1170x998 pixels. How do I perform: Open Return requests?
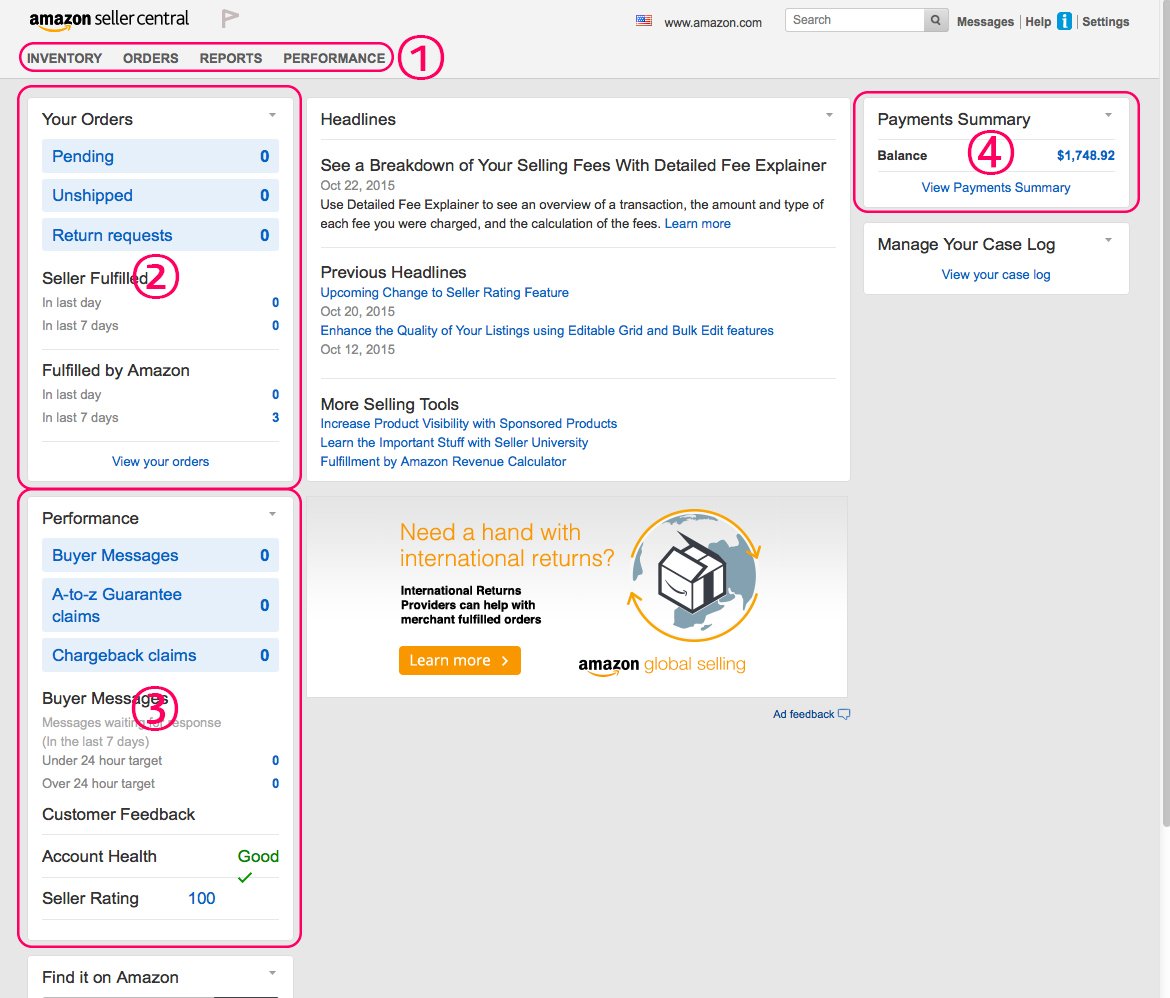coord(160,235)
